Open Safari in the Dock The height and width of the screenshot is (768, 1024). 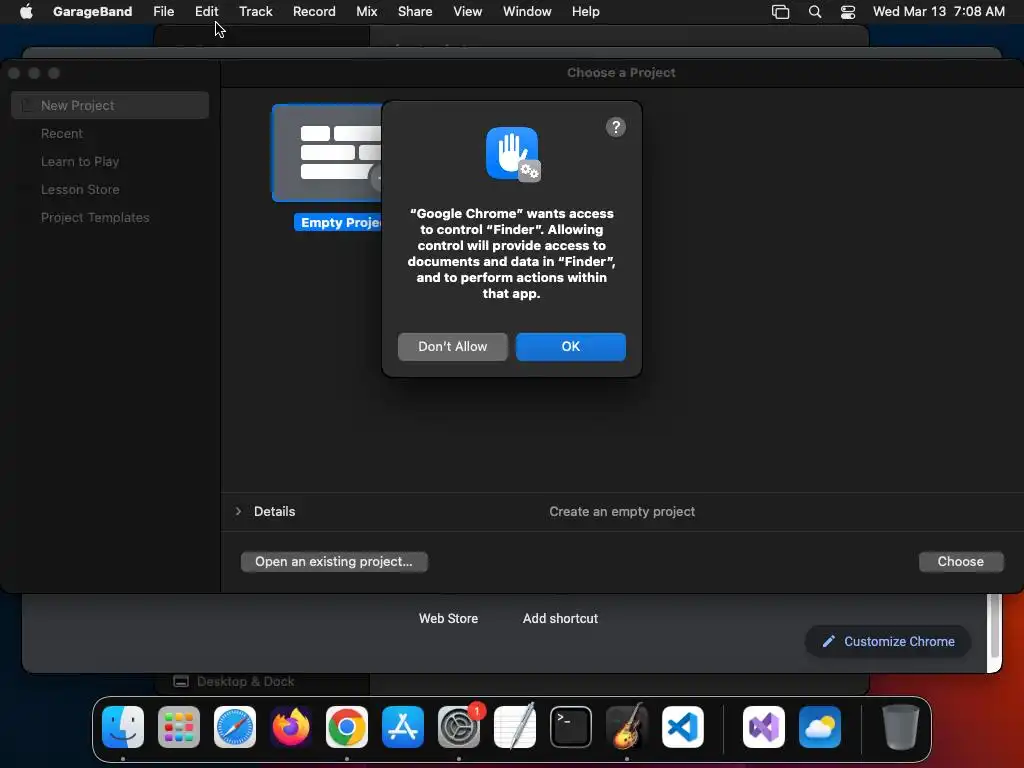coord(235,727)
